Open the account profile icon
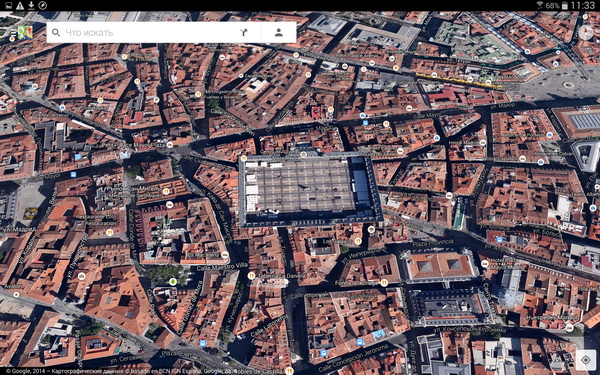The height and width of the screenshot is (375, 600). 279,32
